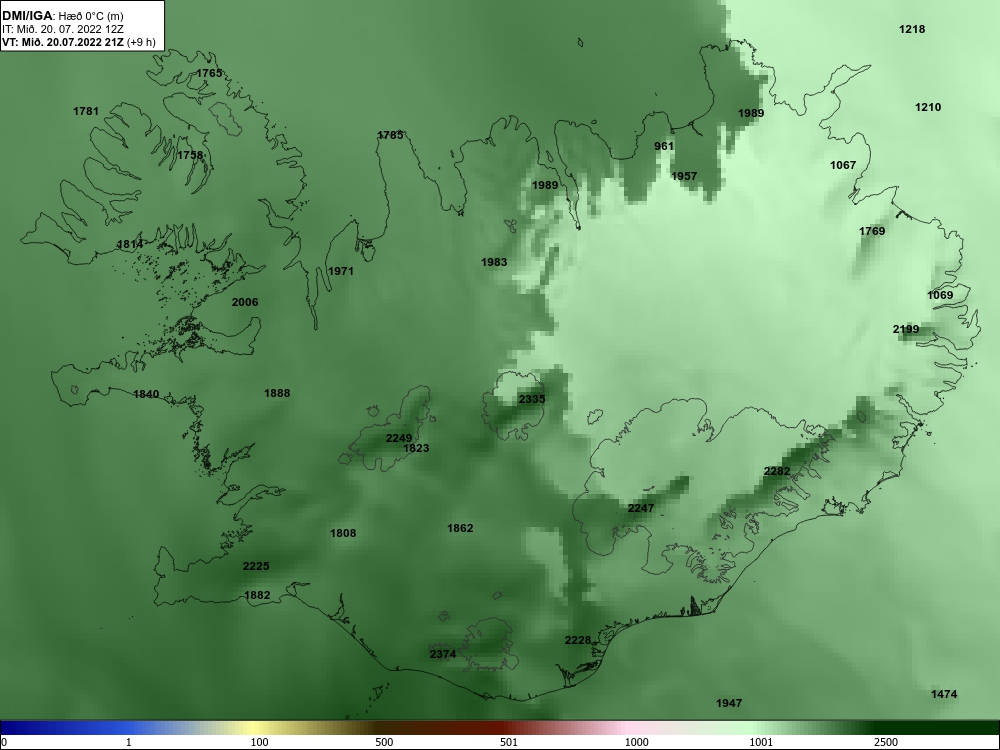Screen dimensions: 1000x750
Task: Select the 2335 value on the glacier
Action: coord(532,399)
